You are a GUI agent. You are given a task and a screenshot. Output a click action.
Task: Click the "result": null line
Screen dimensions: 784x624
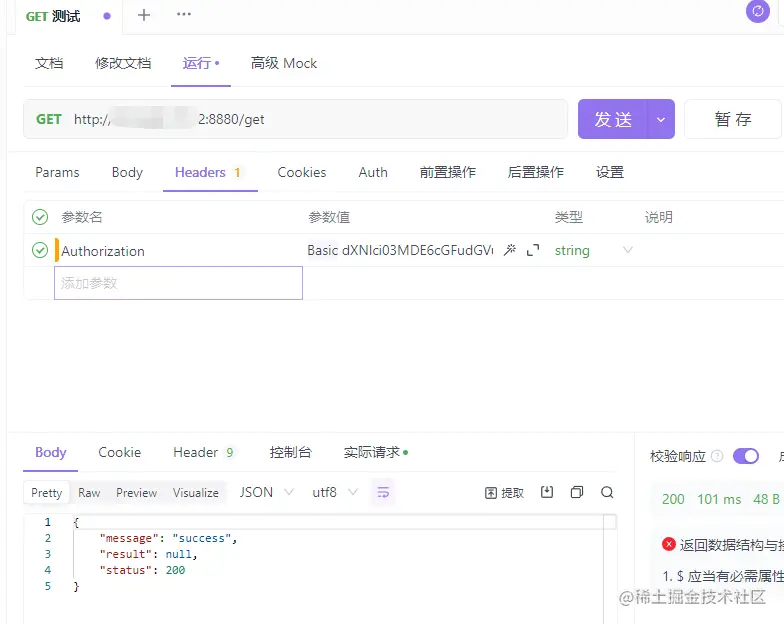[148, 554]
